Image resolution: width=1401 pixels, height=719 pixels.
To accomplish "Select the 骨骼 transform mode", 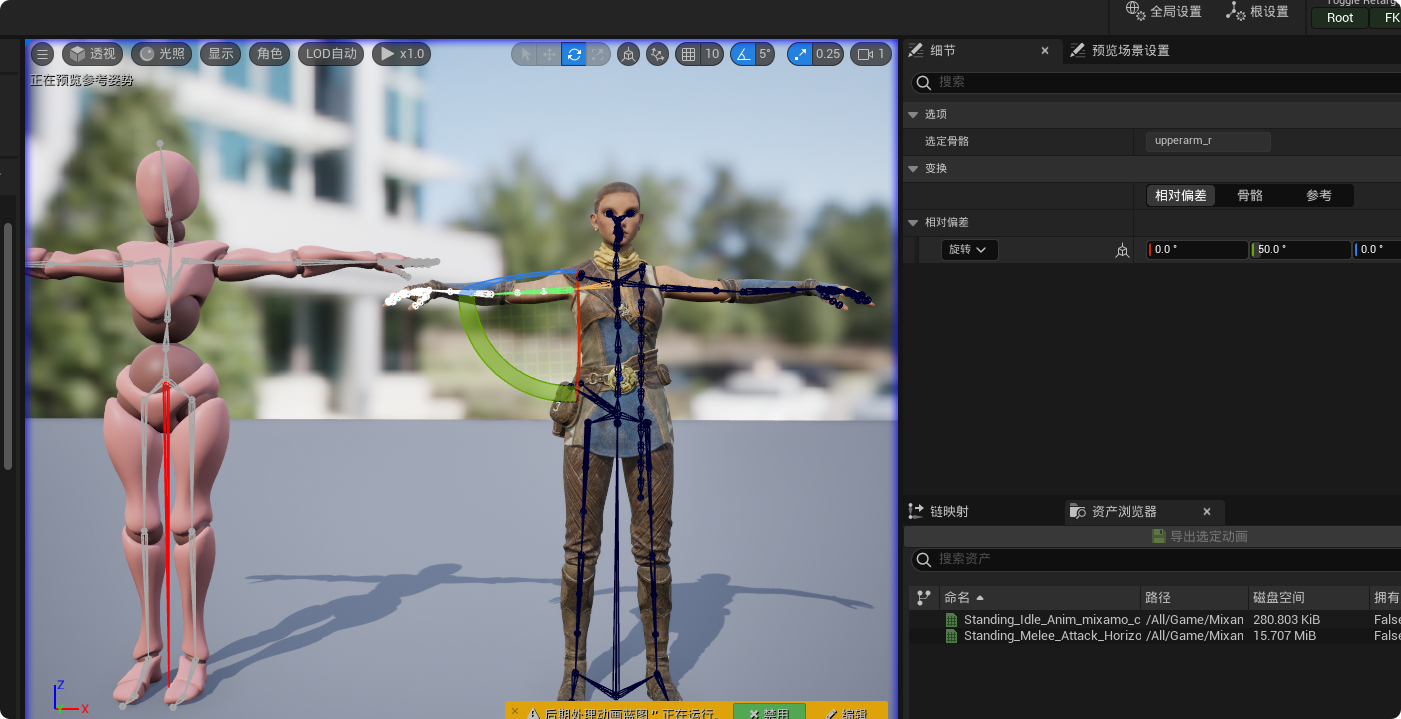I will click(1250, 196).
